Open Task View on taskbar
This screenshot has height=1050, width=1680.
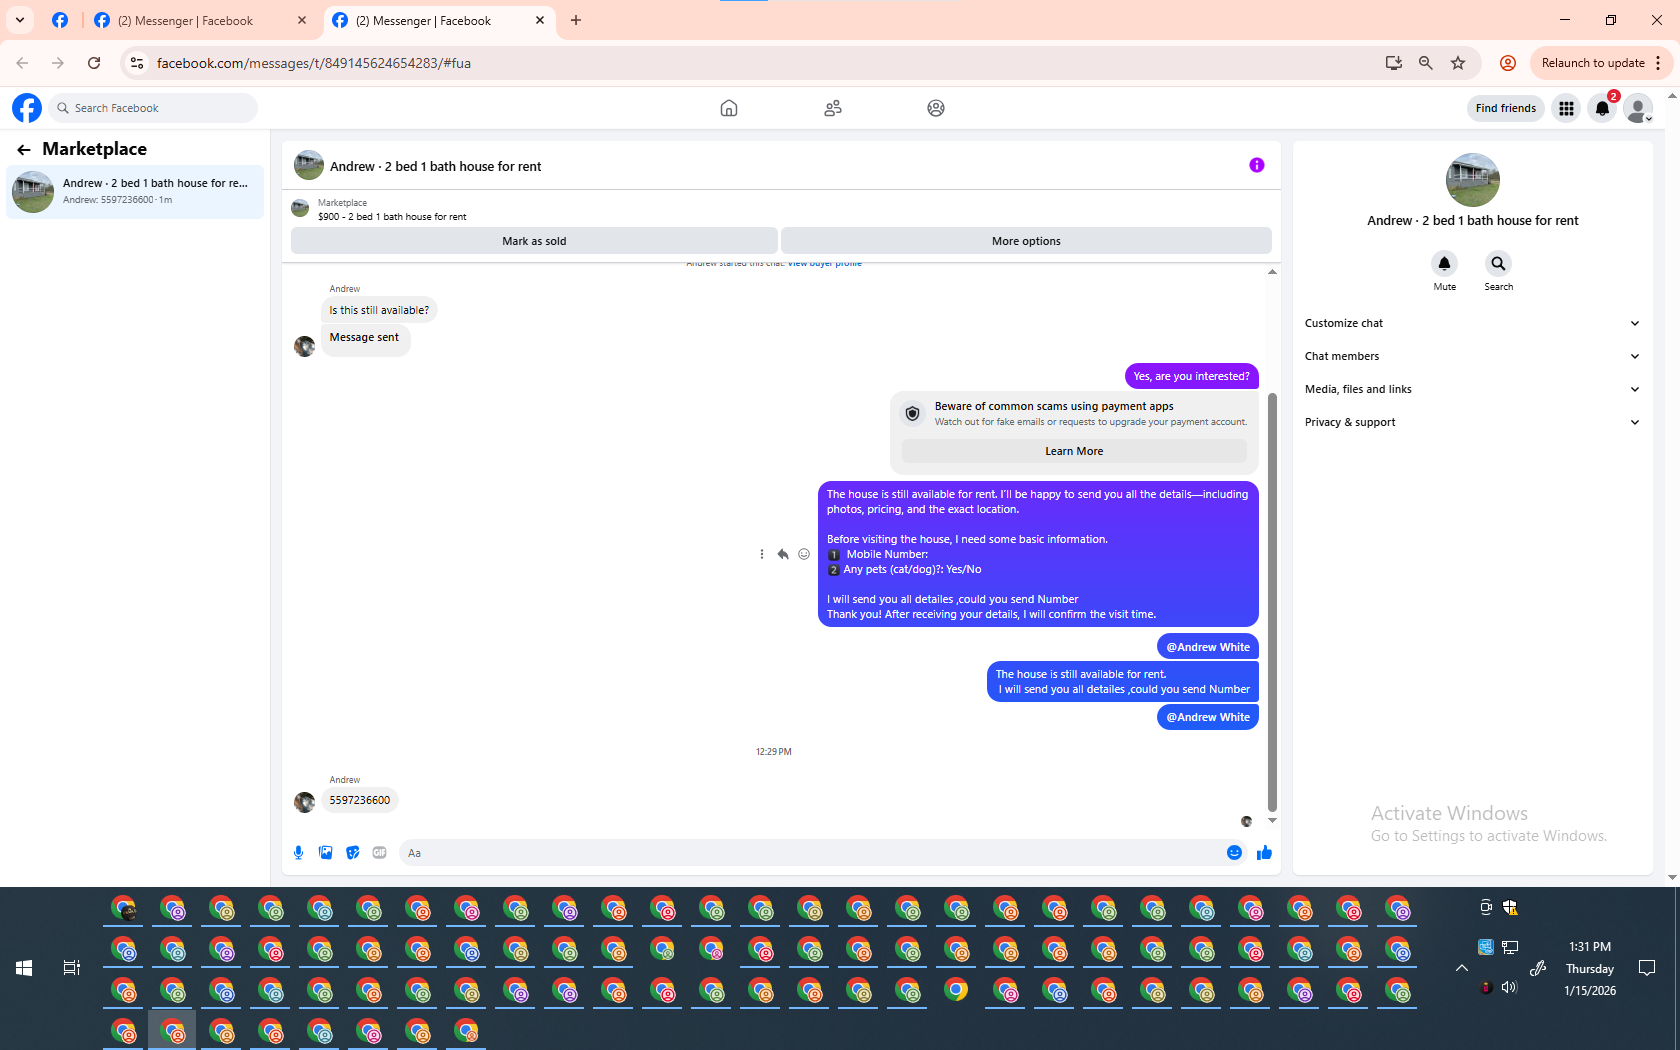pos(72,968)
